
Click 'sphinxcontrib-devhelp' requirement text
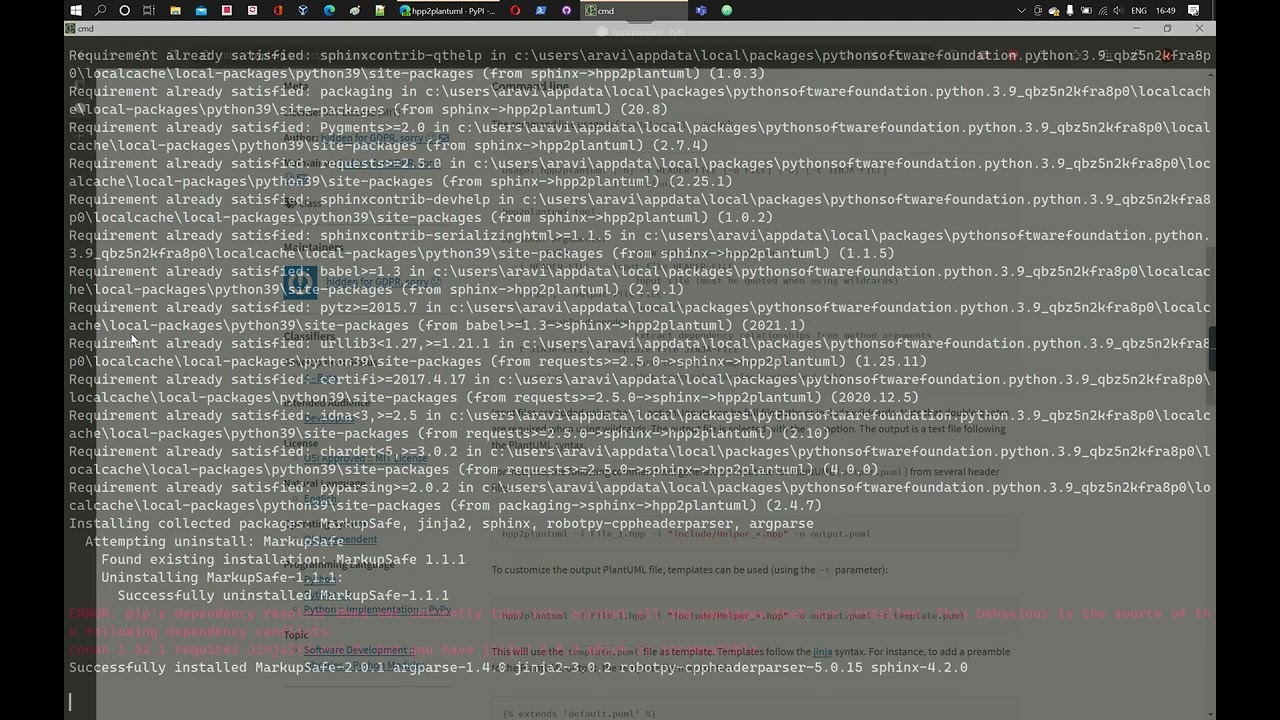tap(405, 199)
